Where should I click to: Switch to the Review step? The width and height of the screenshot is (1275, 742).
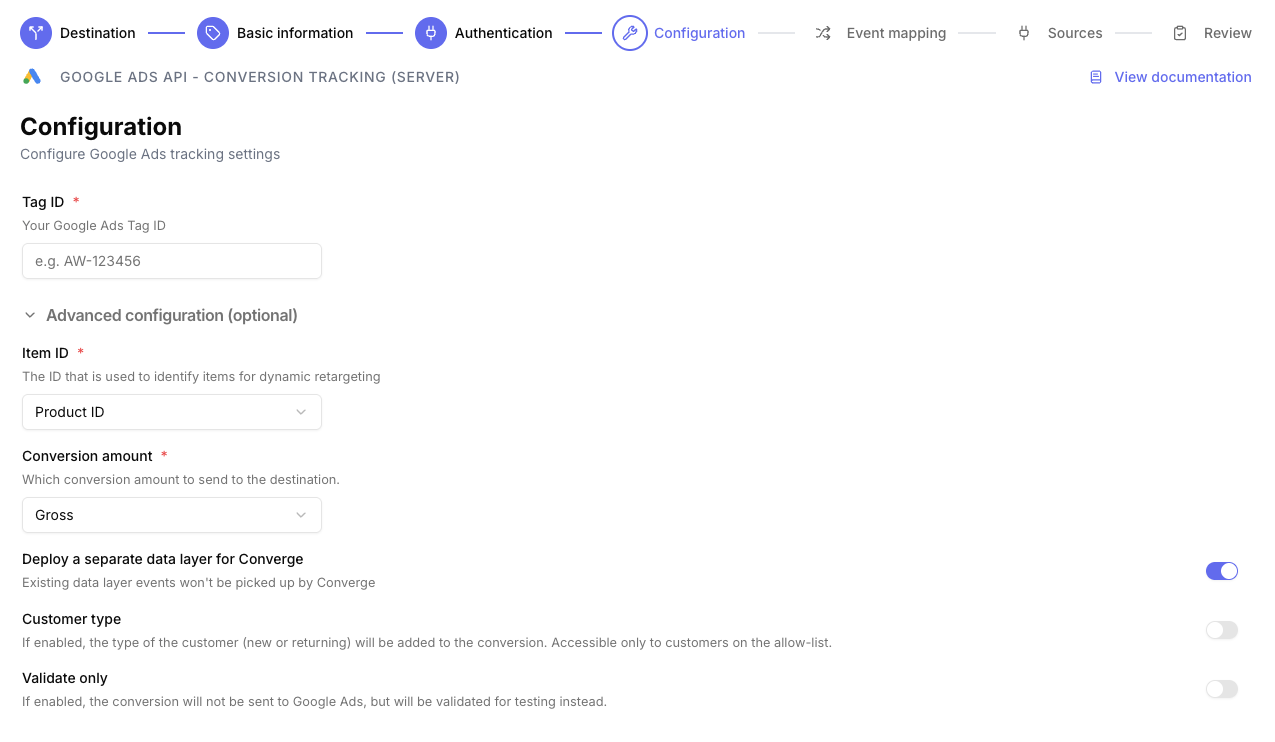(x=1228, y=32)
